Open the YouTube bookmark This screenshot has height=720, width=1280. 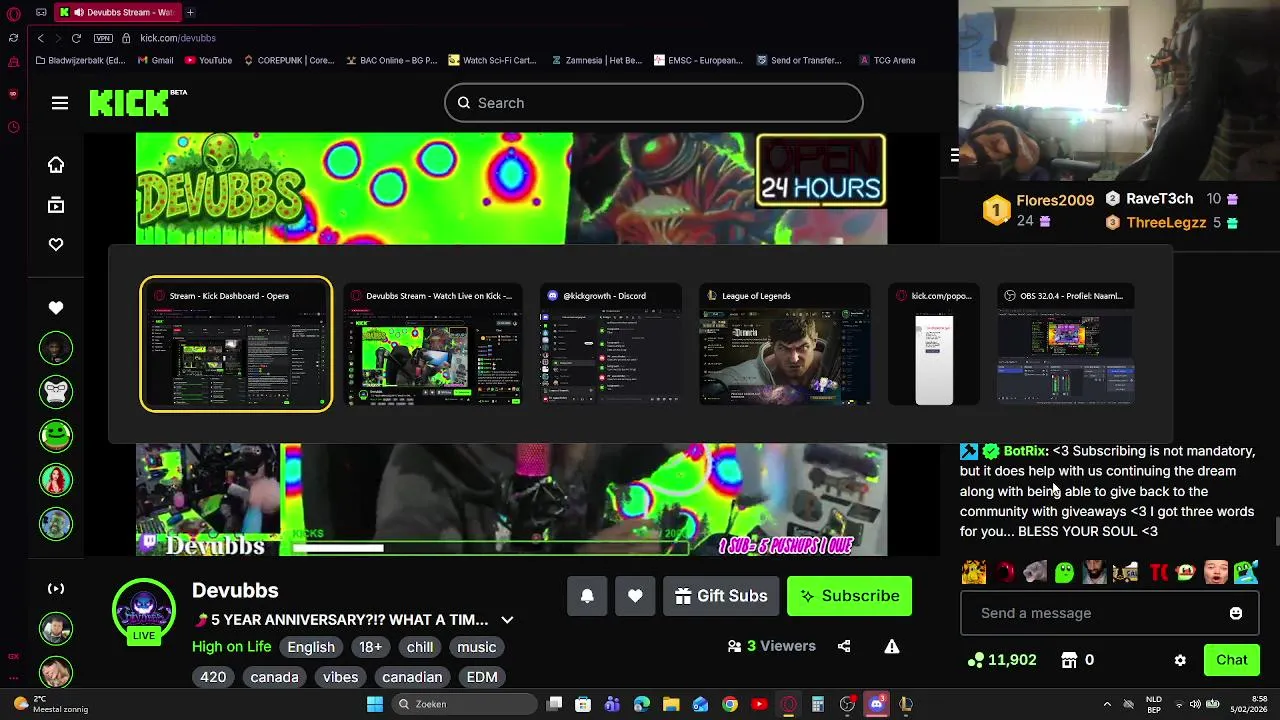coord(208,60)
